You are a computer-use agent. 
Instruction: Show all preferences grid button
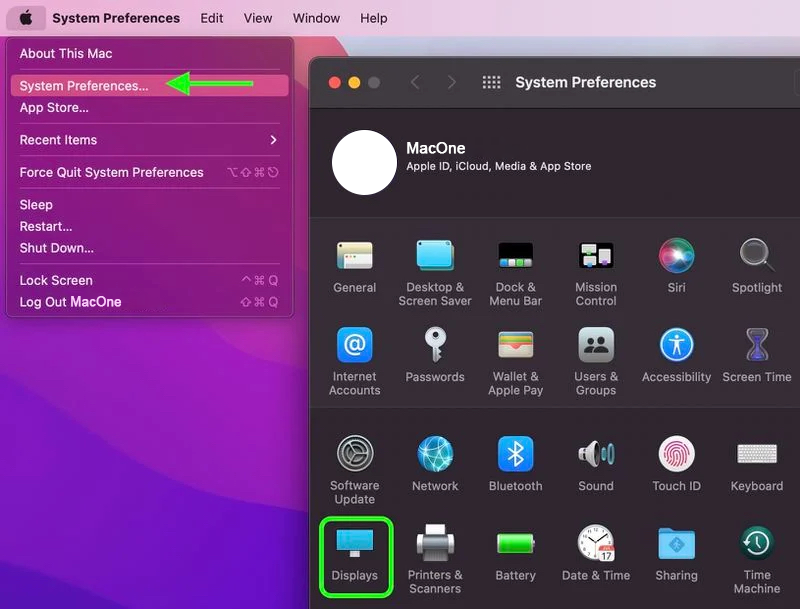[x=491, y=82]
